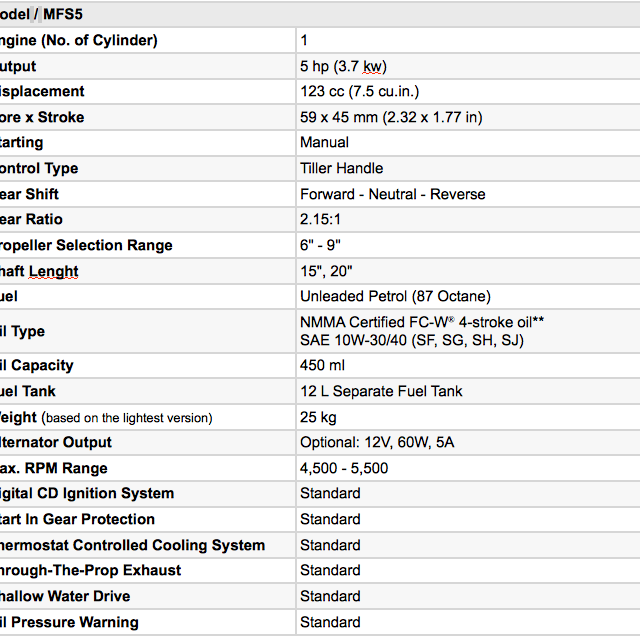640x636 pixels.
Task: Click the 'igital CD Ignition System' label
Action: [87, 494]
